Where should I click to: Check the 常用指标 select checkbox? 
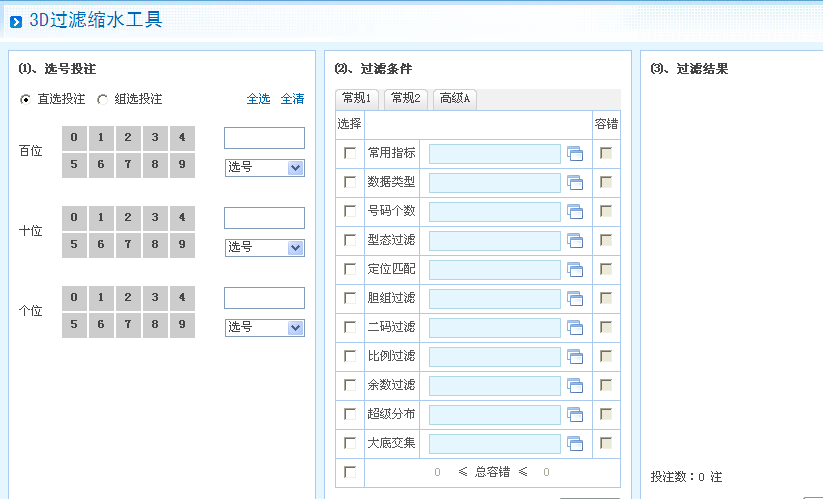tap(350, 153)
